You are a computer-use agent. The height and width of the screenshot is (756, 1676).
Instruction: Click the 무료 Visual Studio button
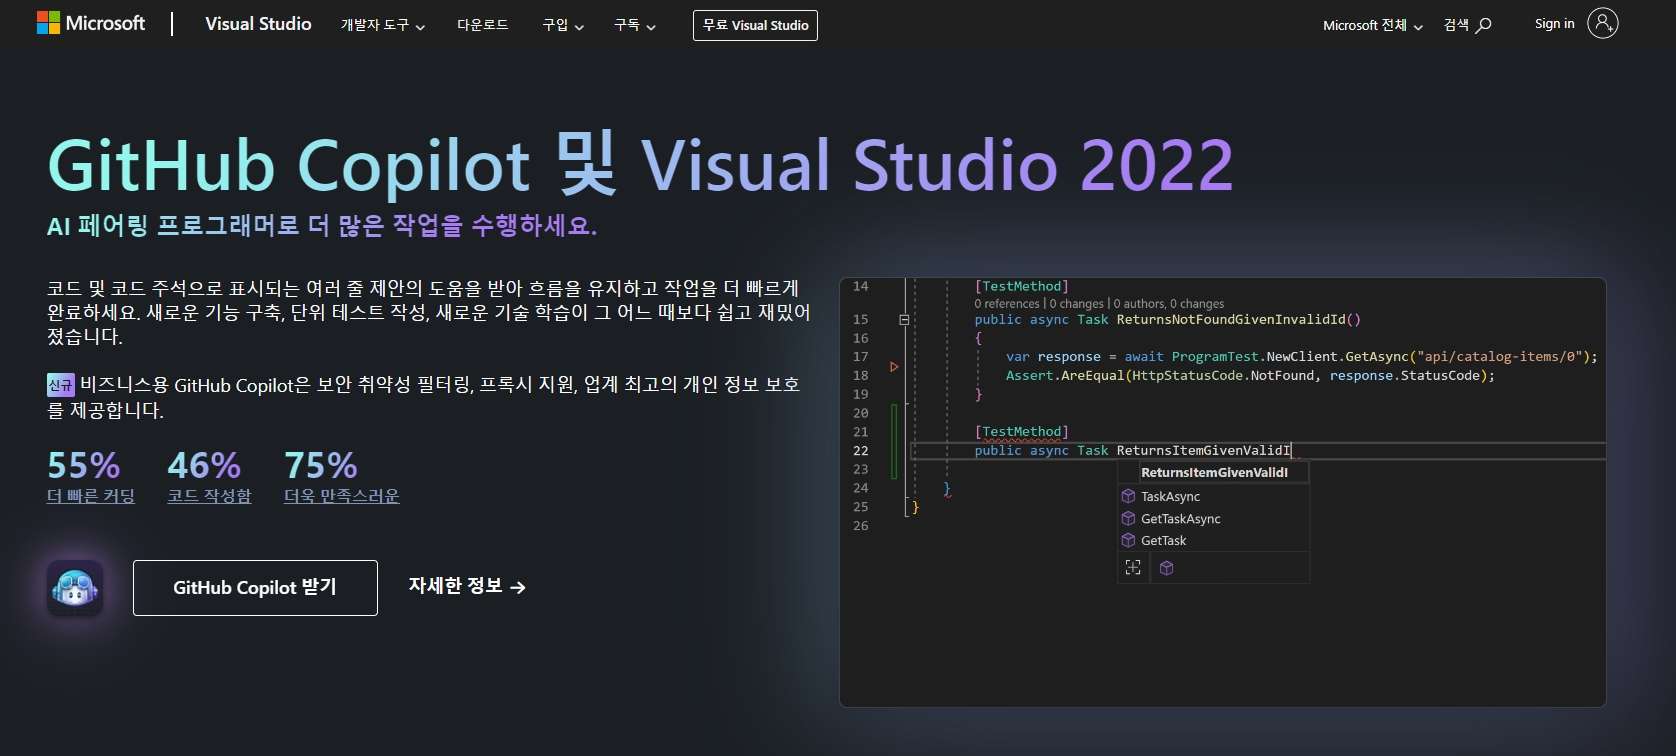click(x=755, y=25)
